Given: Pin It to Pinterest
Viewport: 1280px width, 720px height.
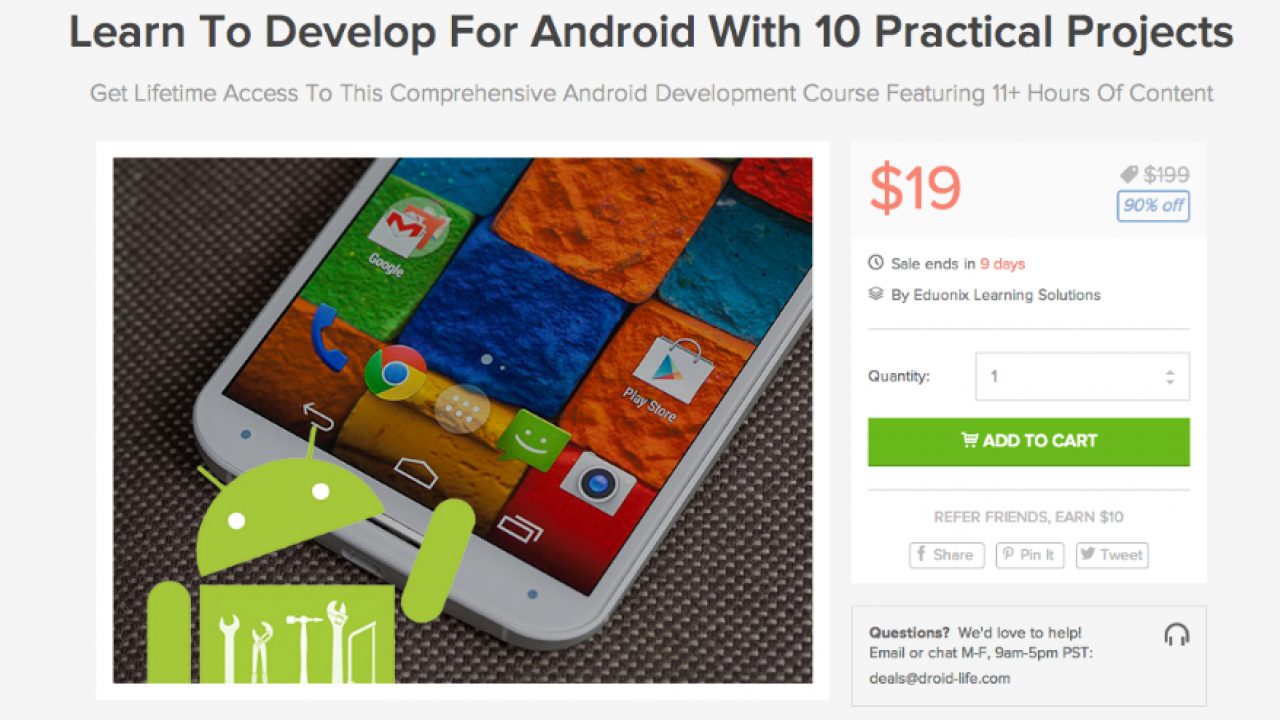Looking at the screenshot, I should pyautogui.click(x=1030, y=555).
